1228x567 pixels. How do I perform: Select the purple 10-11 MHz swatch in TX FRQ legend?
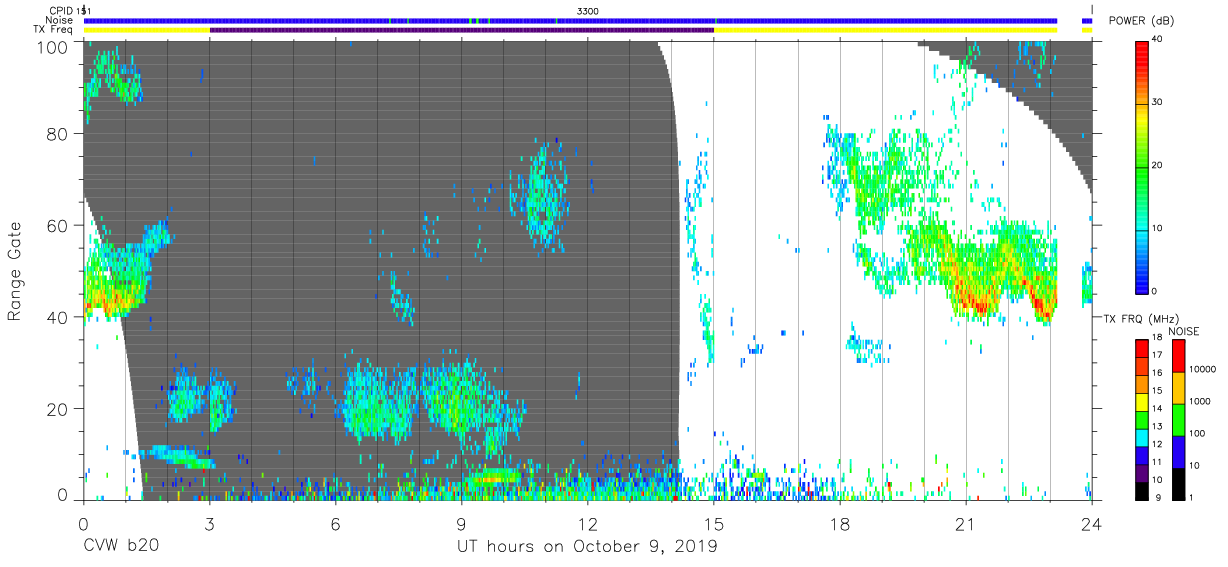[1142, 472]
